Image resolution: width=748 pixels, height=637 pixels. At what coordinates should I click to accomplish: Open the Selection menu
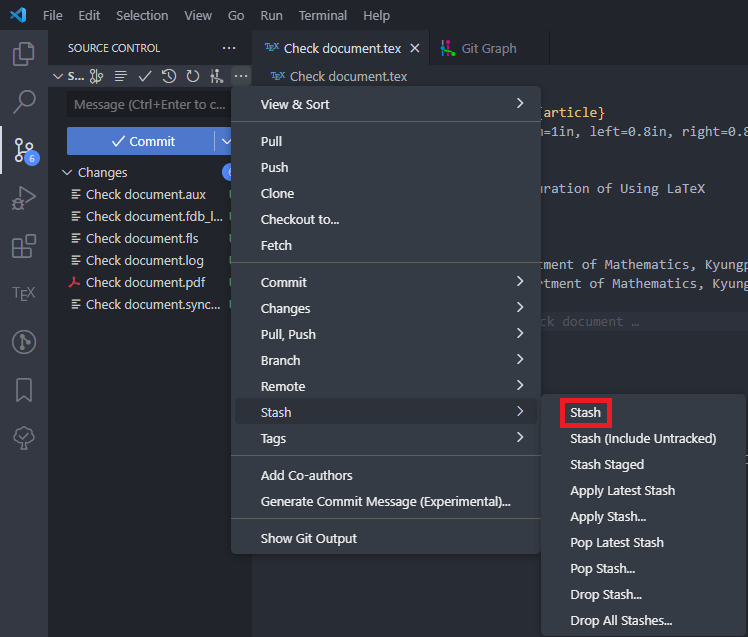[x=142, y=16]
